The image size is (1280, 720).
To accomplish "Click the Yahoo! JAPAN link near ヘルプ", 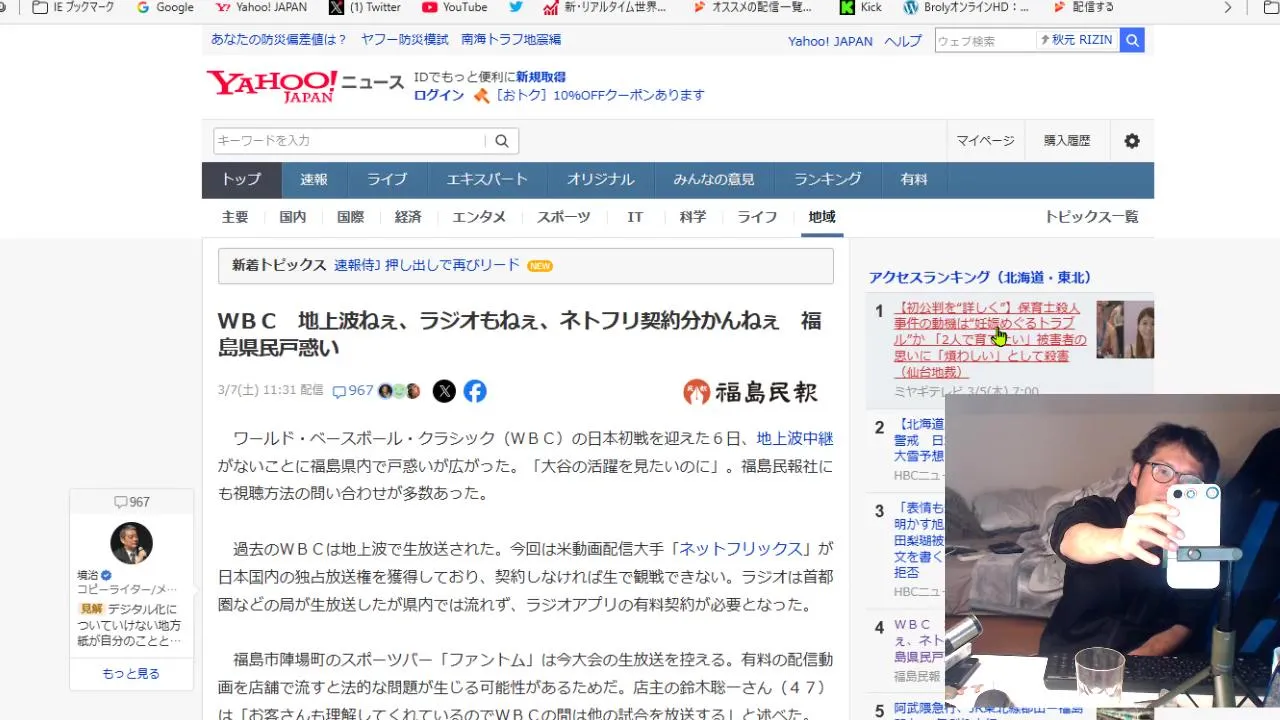I will 830,41.
